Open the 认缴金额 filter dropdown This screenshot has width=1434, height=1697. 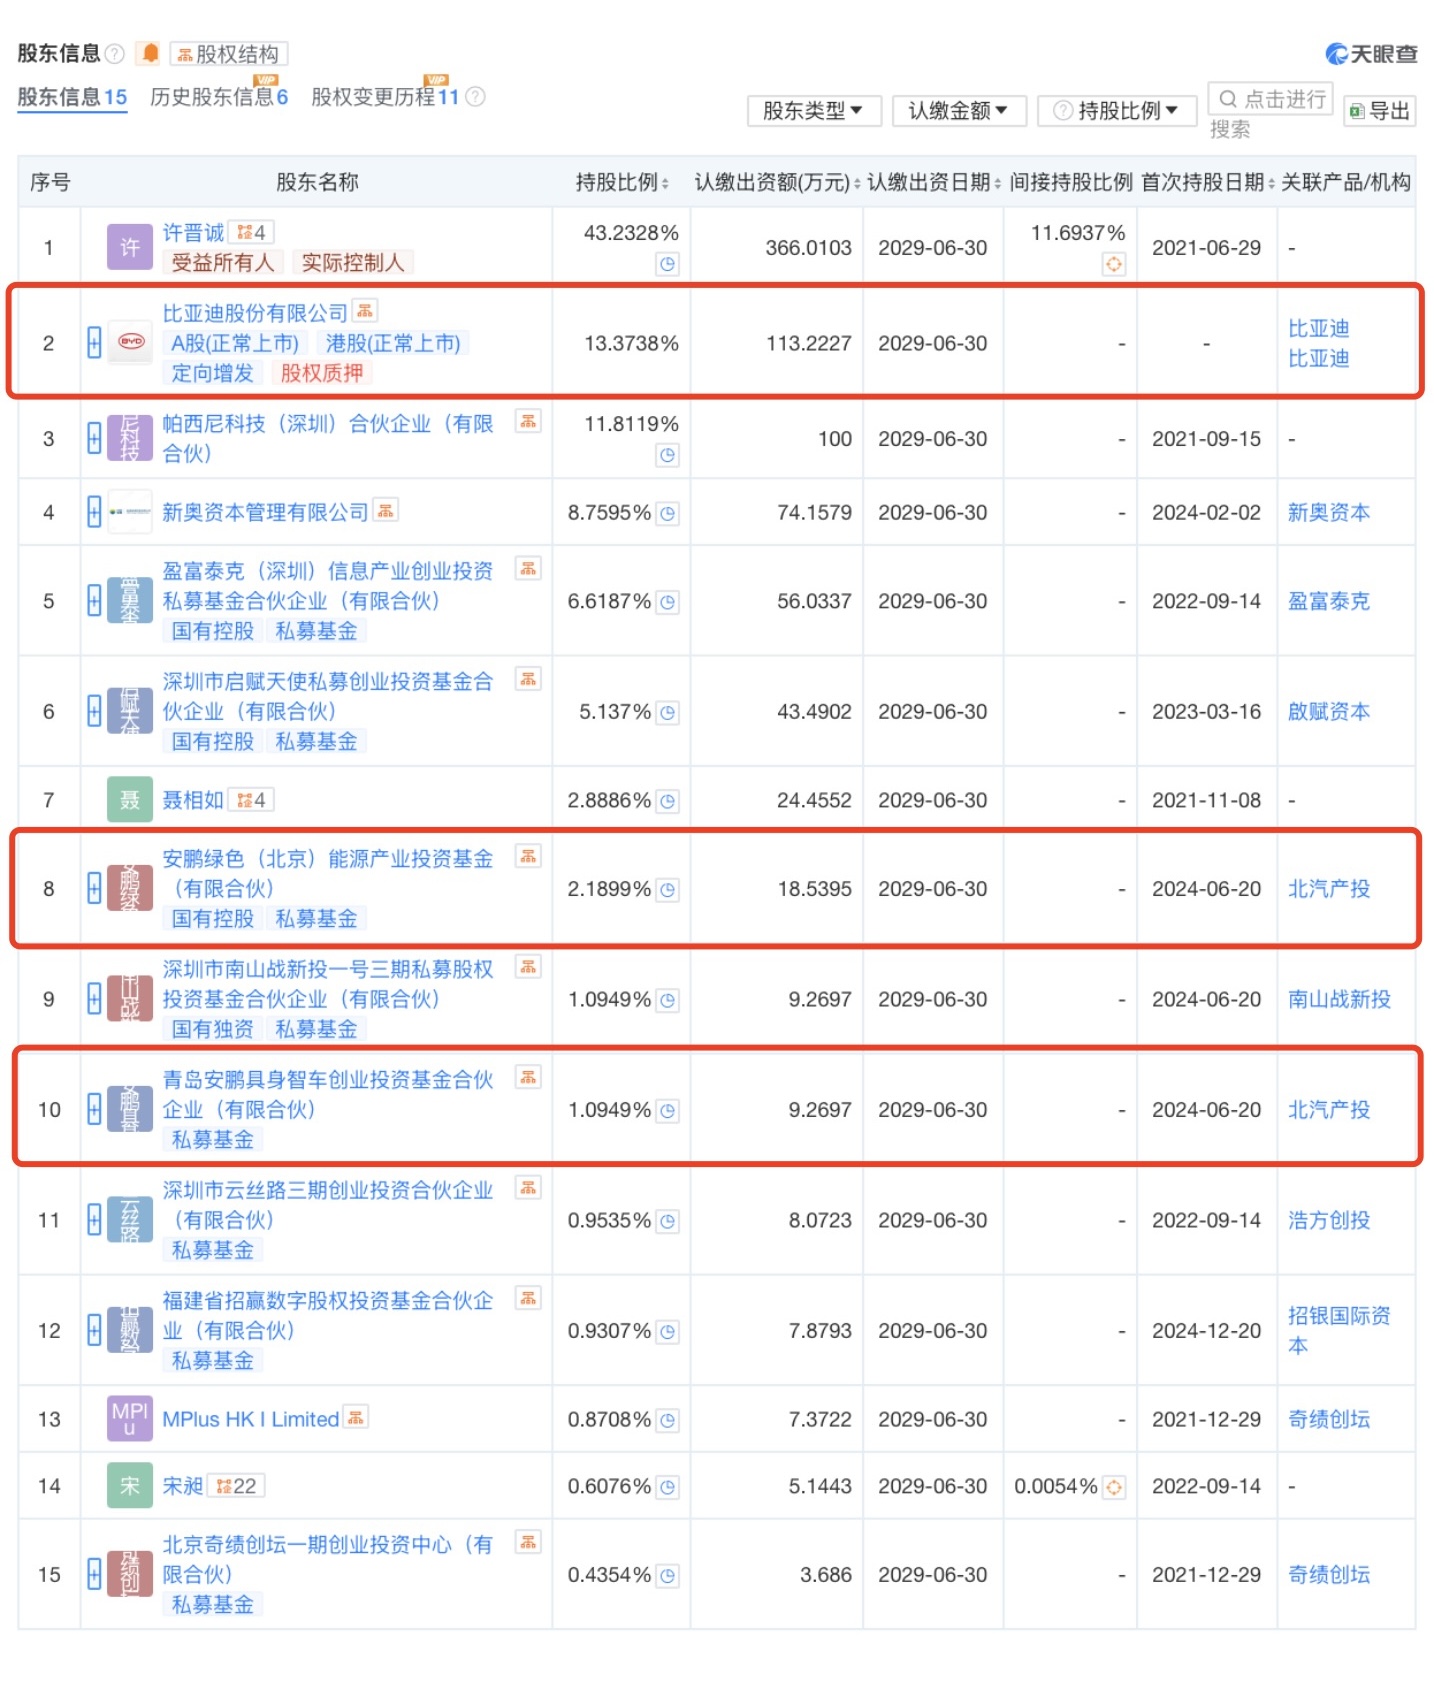click(958, 110)
